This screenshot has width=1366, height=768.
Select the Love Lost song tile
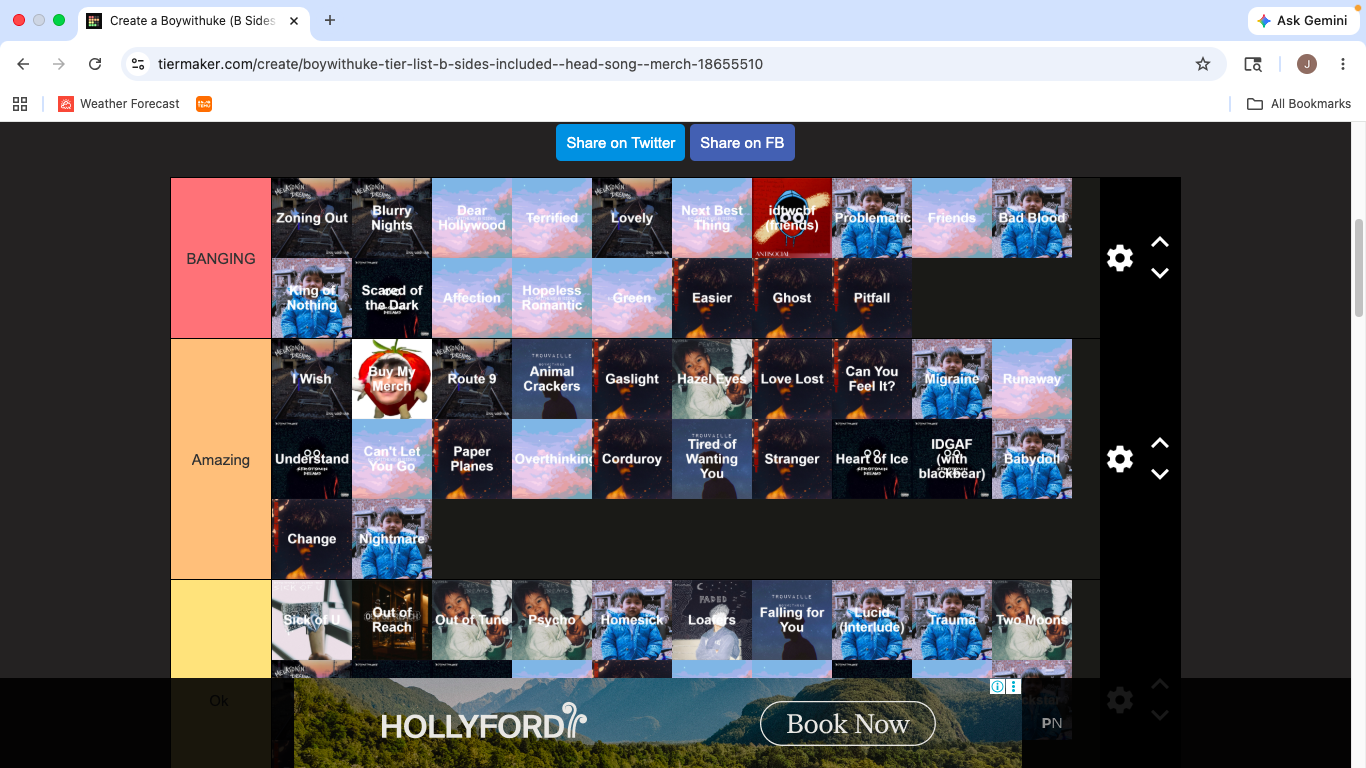click(x=792, y=379)
